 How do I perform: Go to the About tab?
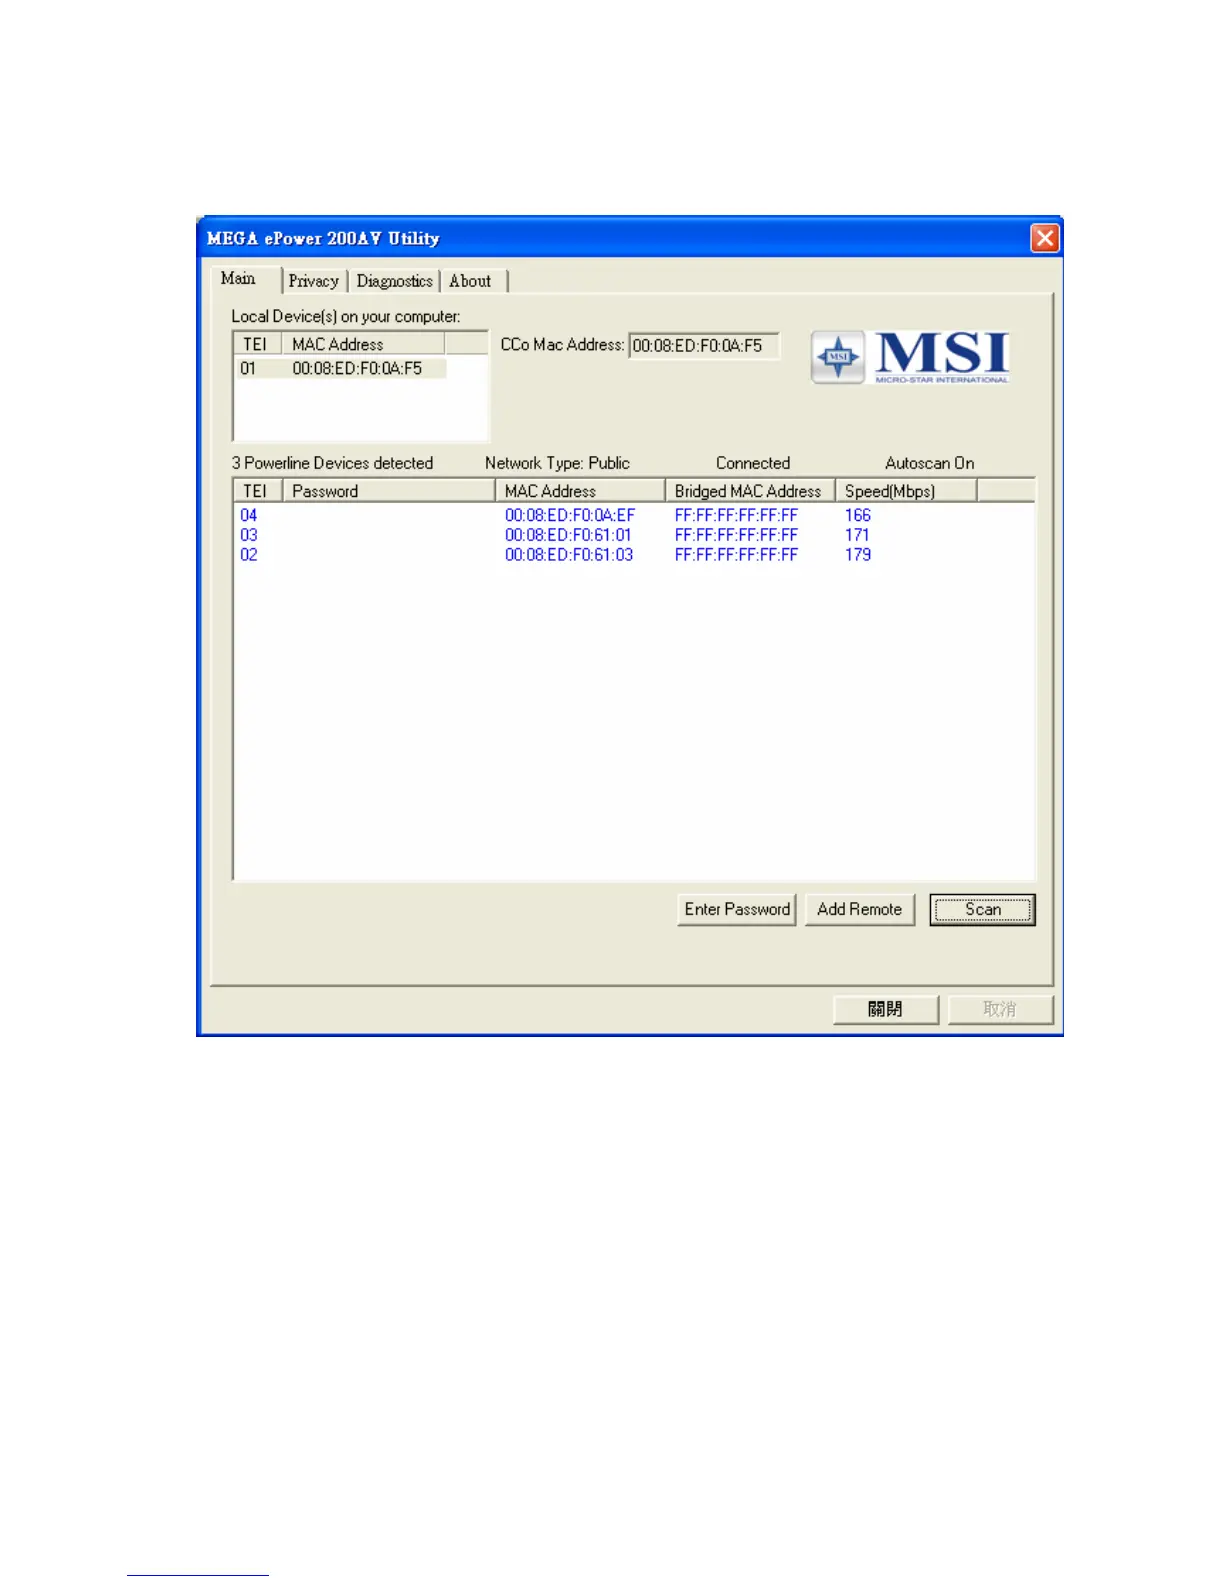470,281
